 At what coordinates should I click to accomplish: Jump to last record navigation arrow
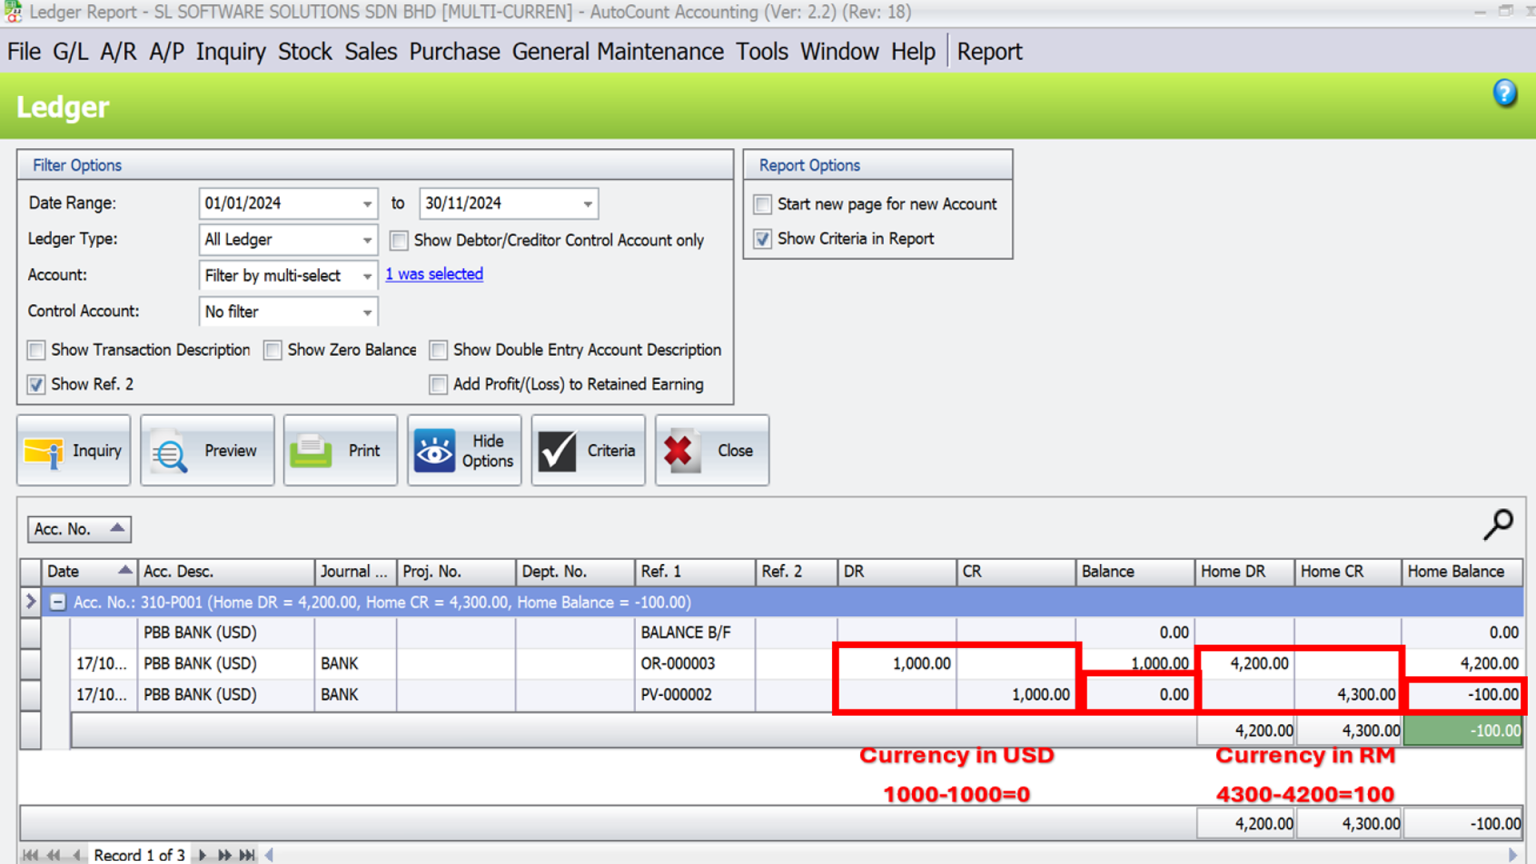[246, 855]
